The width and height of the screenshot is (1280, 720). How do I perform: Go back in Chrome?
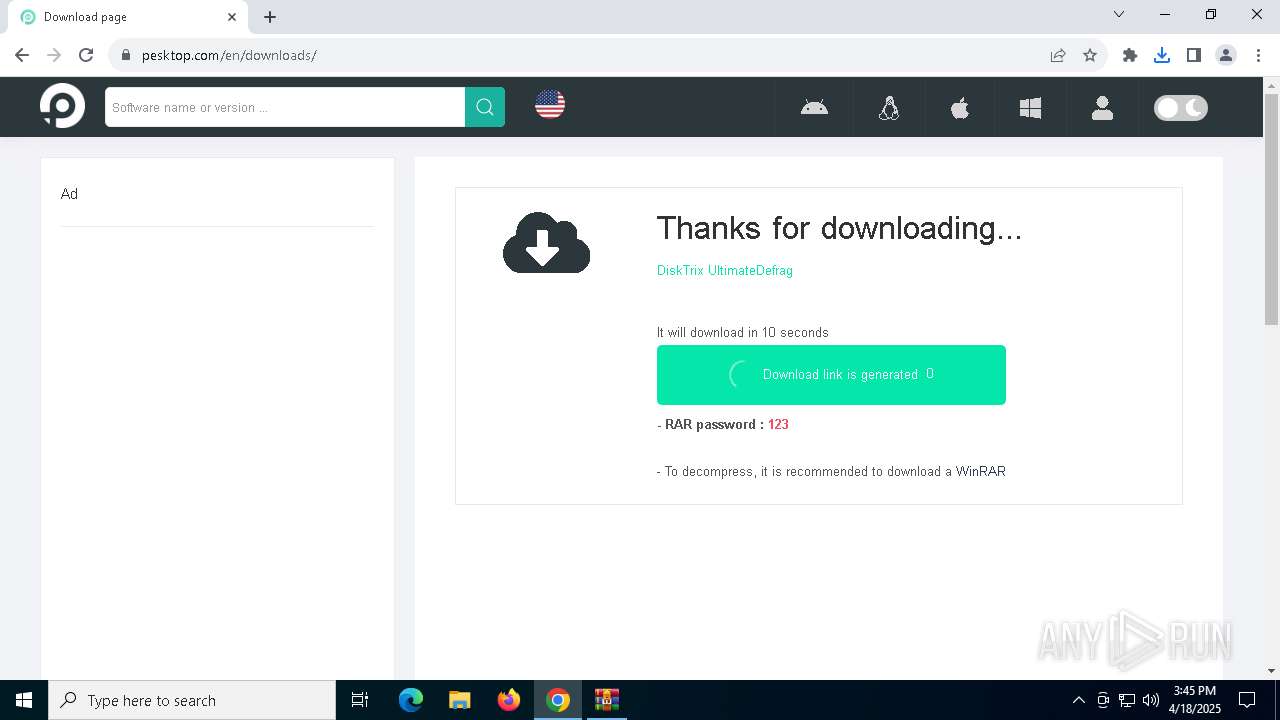pos(22,55)
